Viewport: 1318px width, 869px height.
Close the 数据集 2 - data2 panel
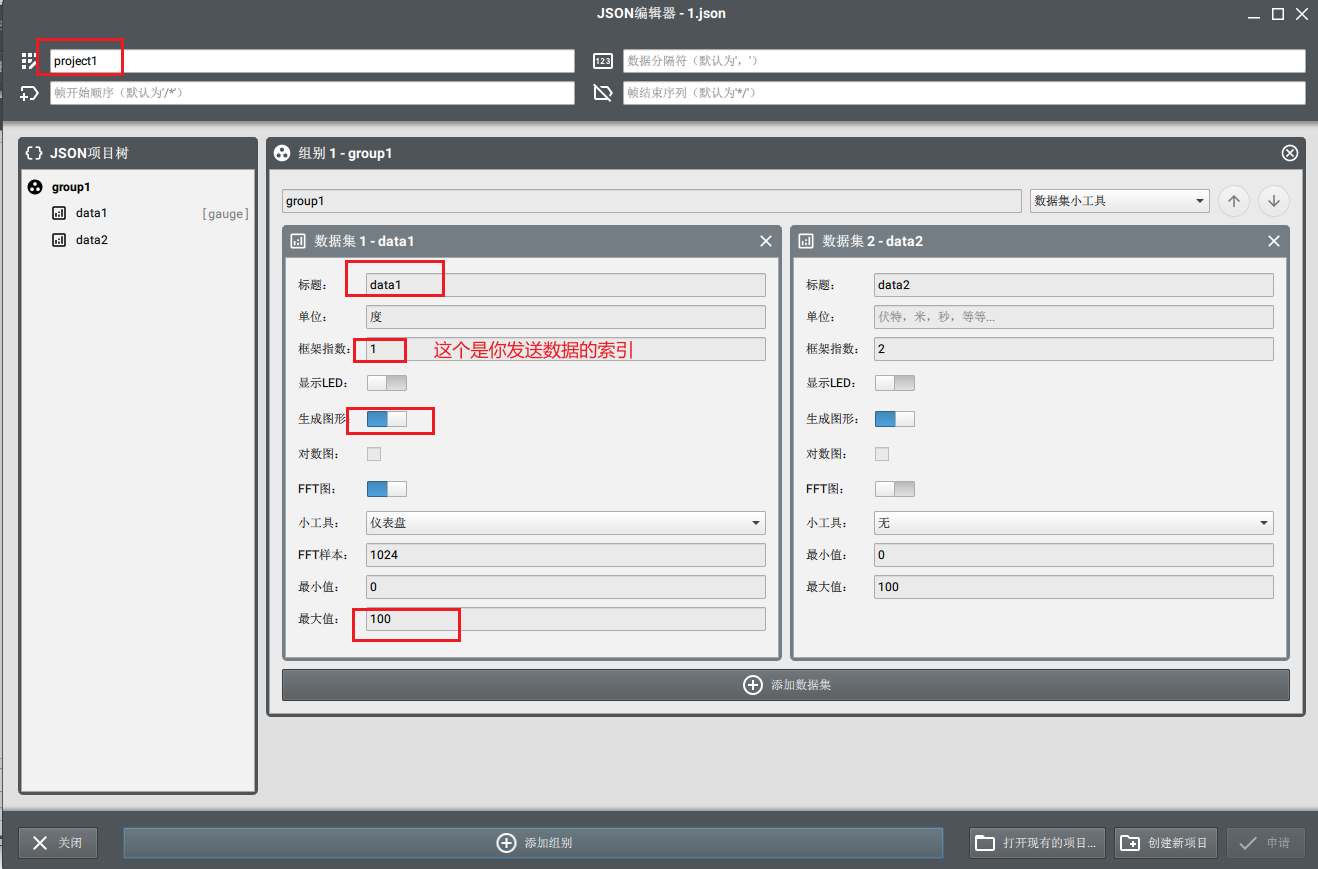[1273, 241]
